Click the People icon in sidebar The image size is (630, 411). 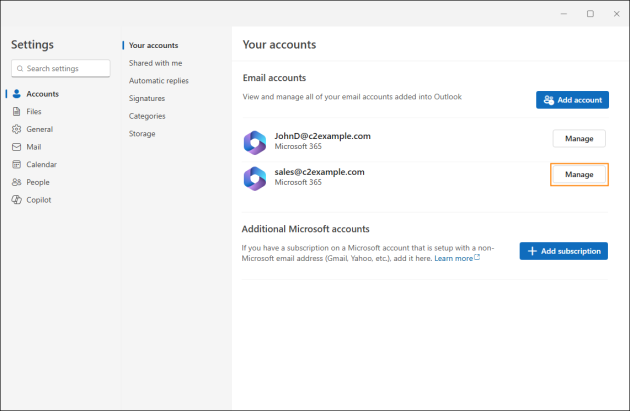tap(16, 182)
